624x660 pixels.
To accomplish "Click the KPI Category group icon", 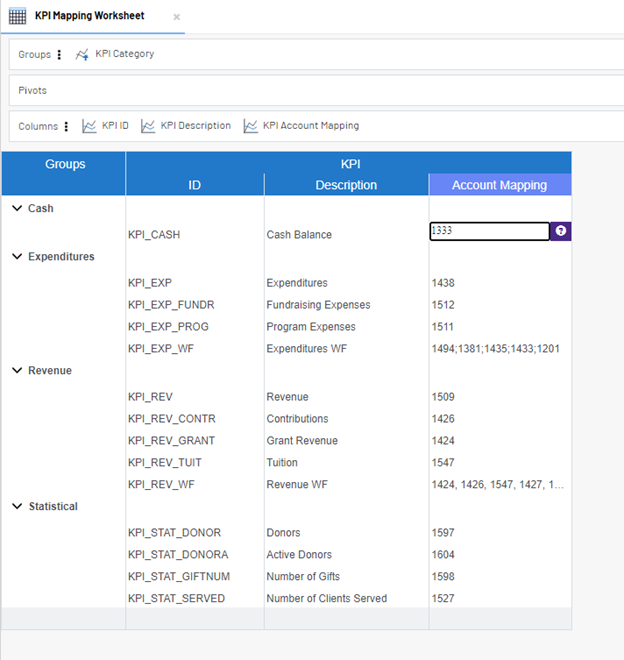I will point(82,54).
